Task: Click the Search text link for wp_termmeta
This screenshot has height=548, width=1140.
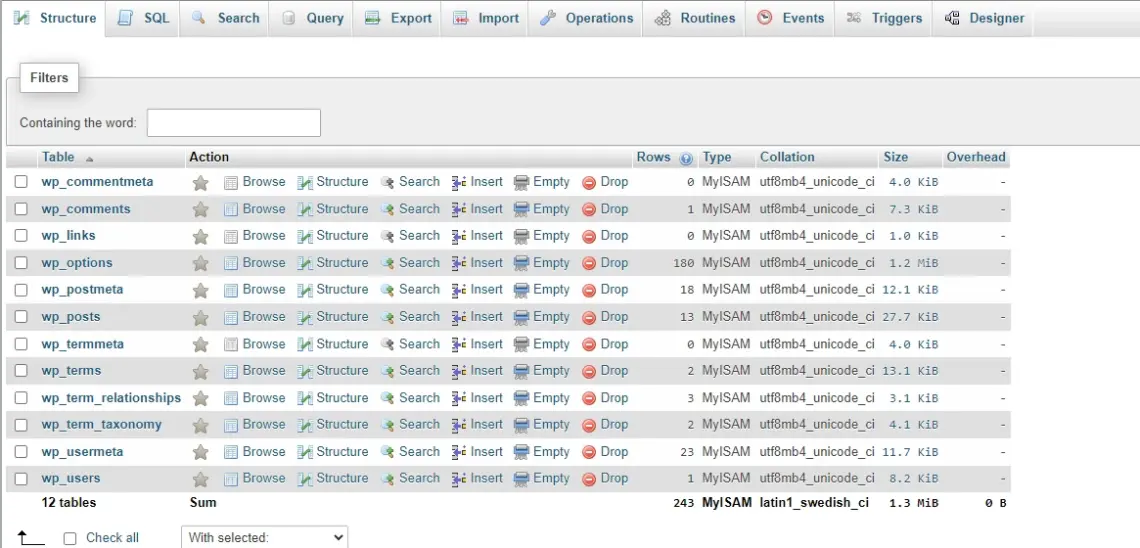Action: [x=420, y=344]
